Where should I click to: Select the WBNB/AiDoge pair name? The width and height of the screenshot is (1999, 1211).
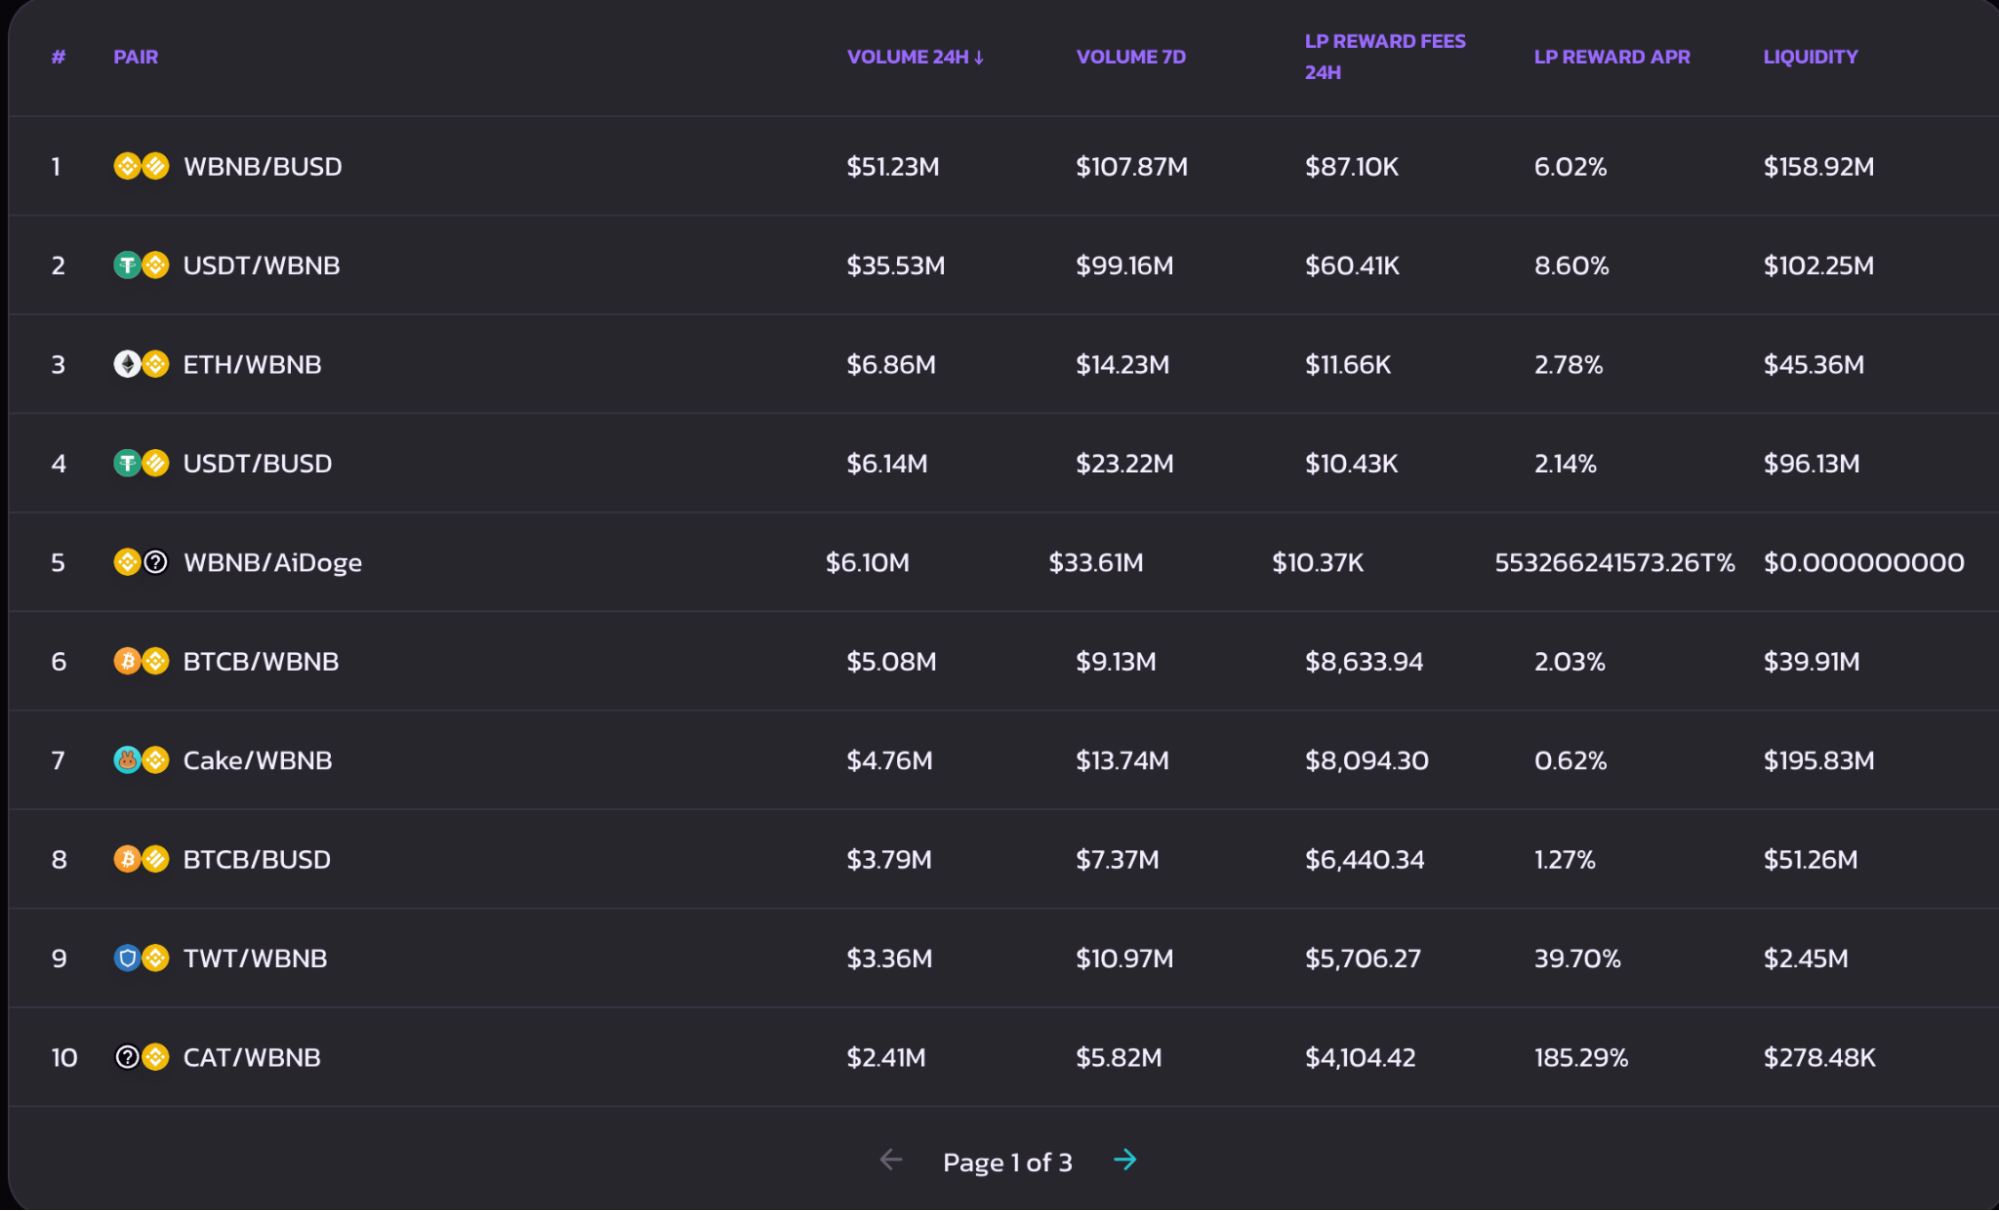pos(272,562)
